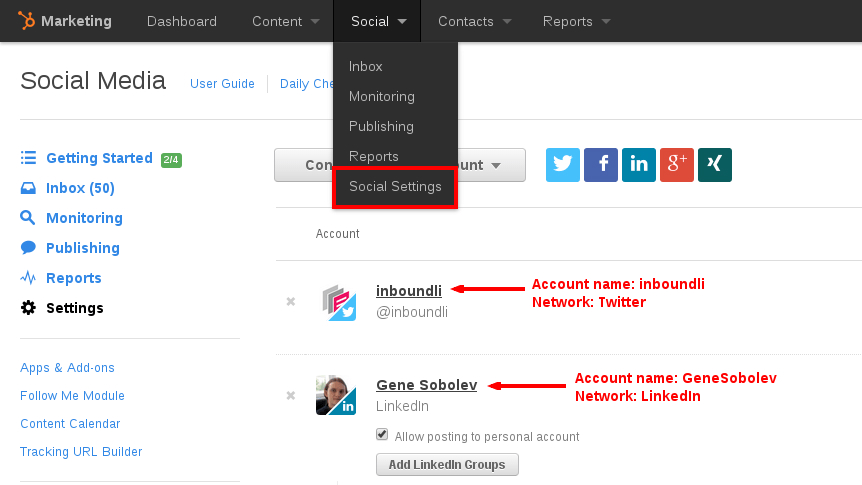Click the Gene Sobolev profile photo
The image size is (862, 485).
point(336,395)
